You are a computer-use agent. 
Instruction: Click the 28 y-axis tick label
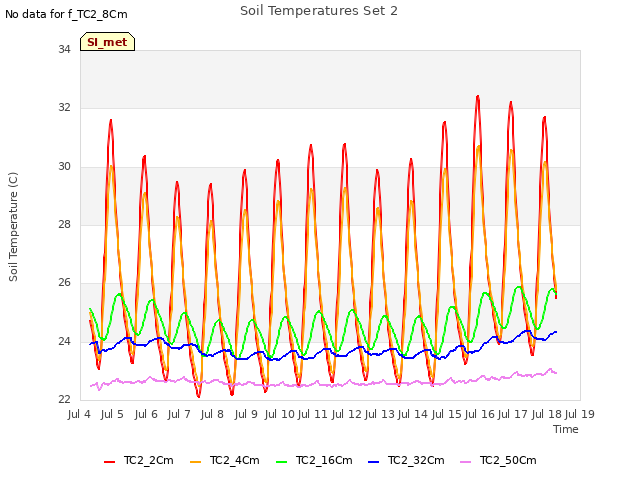click(64, 224)
